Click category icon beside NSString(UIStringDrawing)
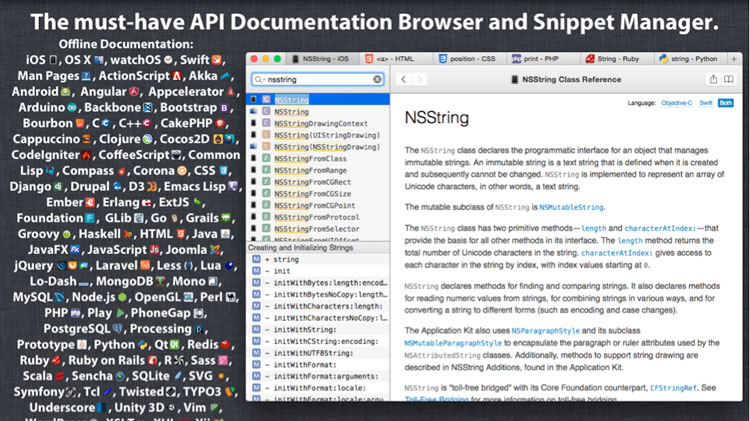 pos(266,135)
